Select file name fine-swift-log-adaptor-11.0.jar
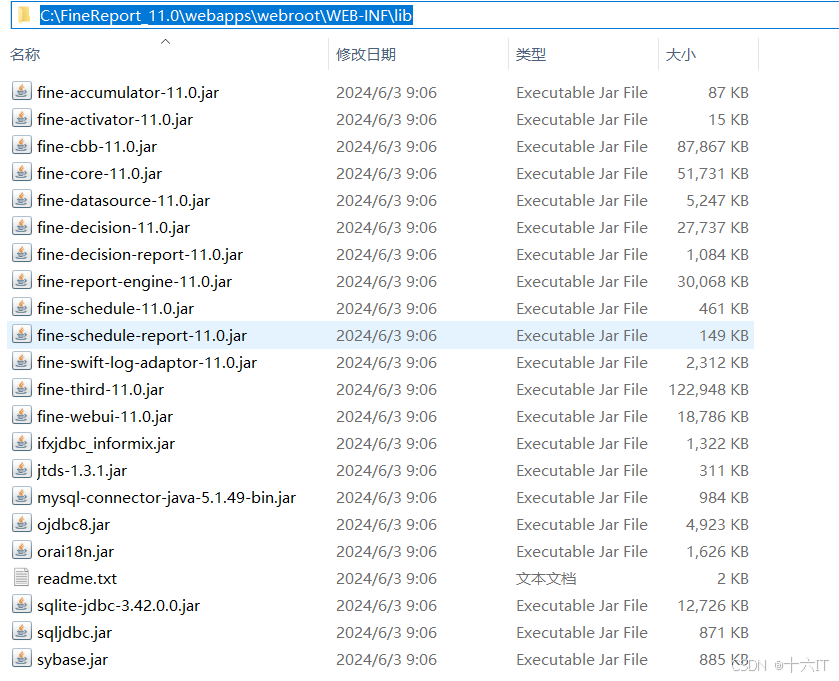The height and width of the screenshot is (681, 839). [147, 363]
